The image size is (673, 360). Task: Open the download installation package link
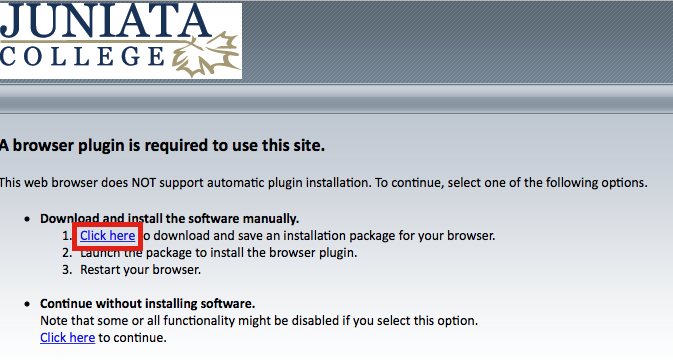point(107,236)
